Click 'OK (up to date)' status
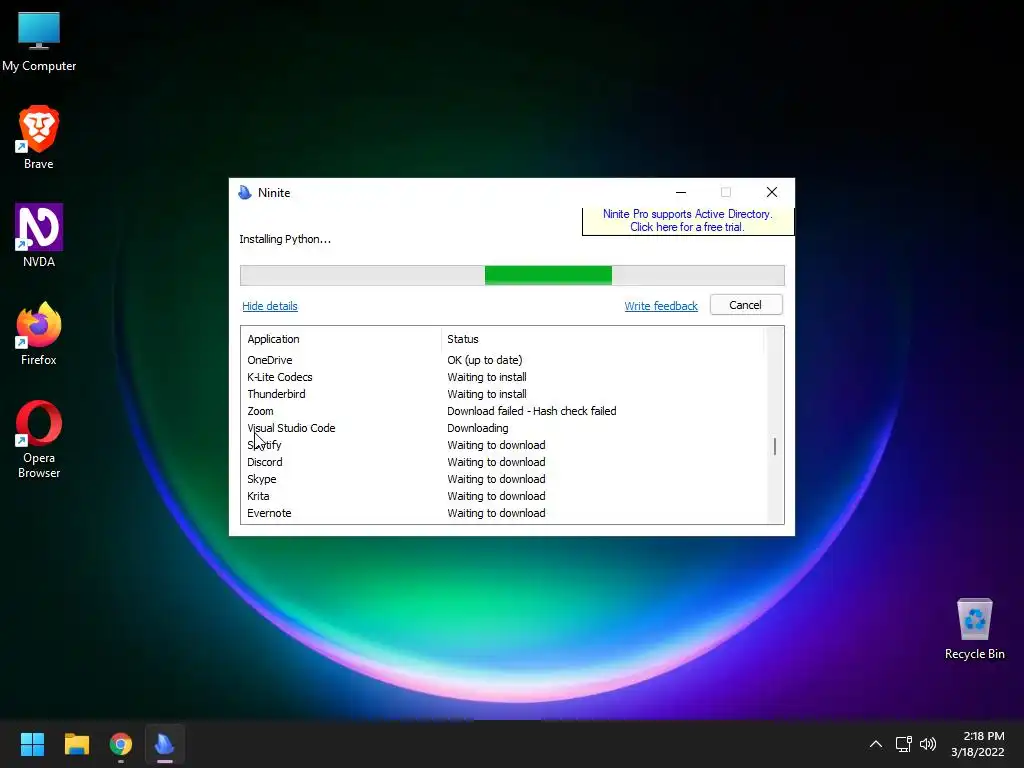Viewport: 1024px width, 768px height. coord(485,360)
